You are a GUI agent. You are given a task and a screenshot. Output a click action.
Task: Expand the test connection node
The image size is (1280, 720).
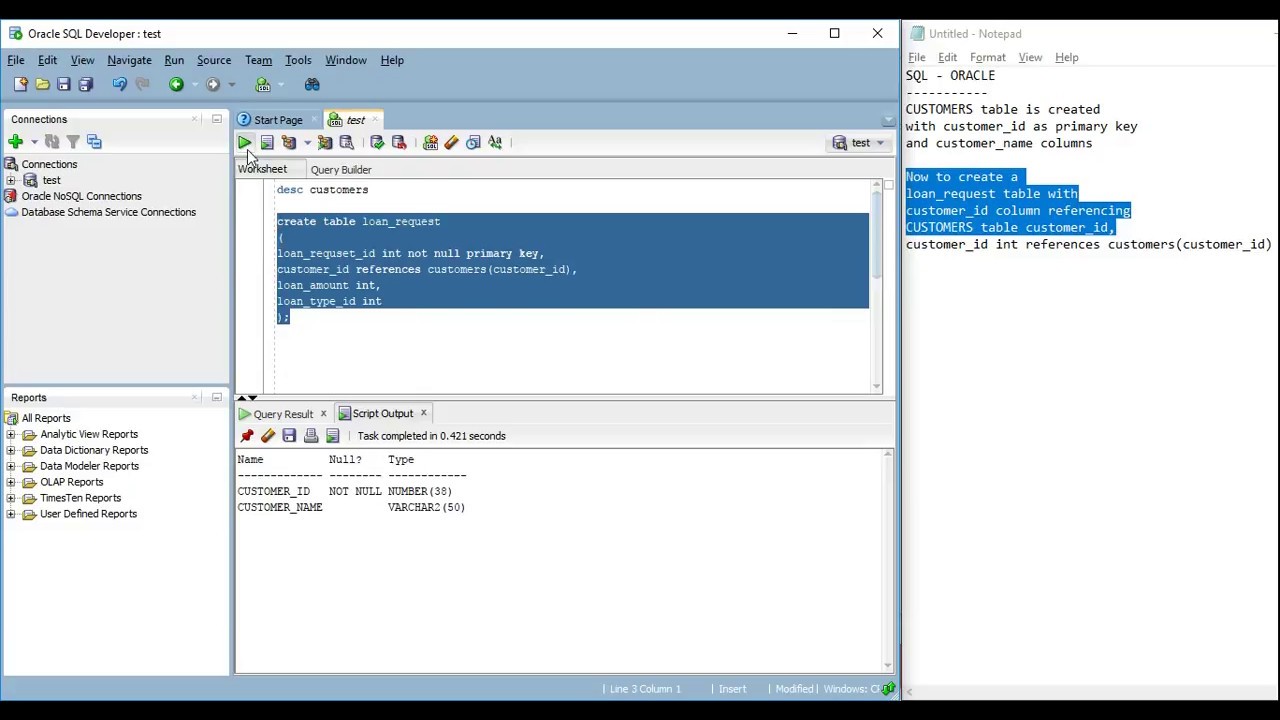[x=11, y=180]
